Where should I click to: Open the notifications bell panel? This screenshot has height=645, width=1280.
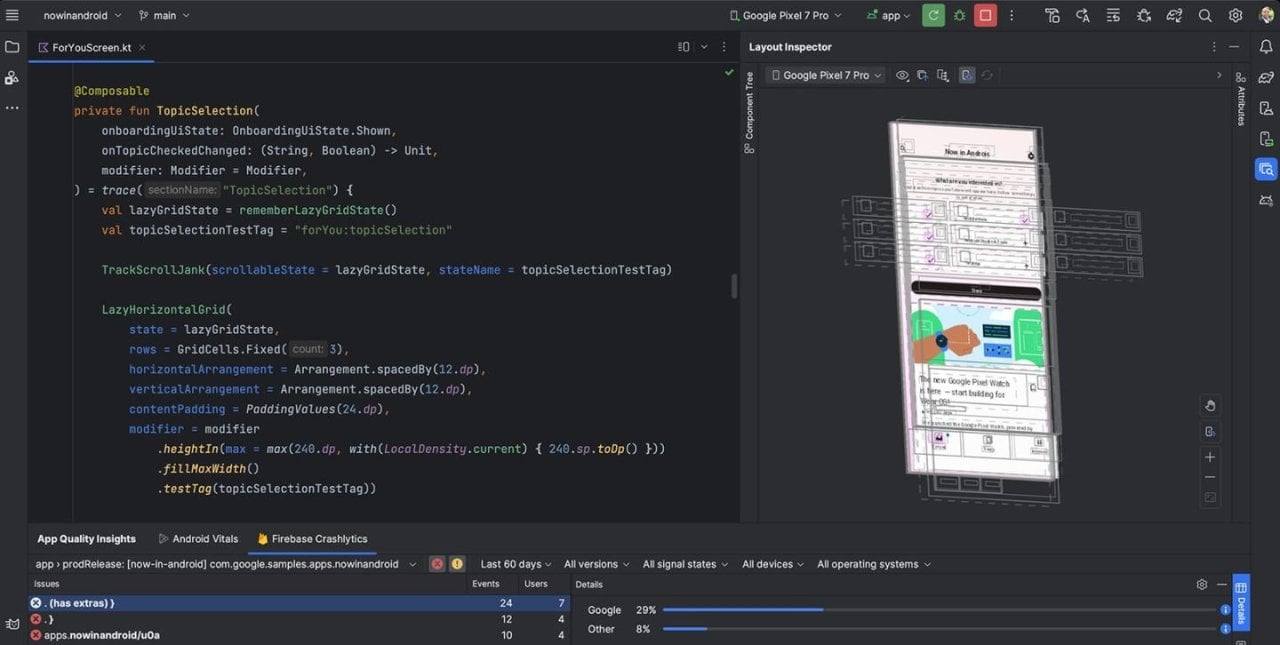coord(1266,47)
